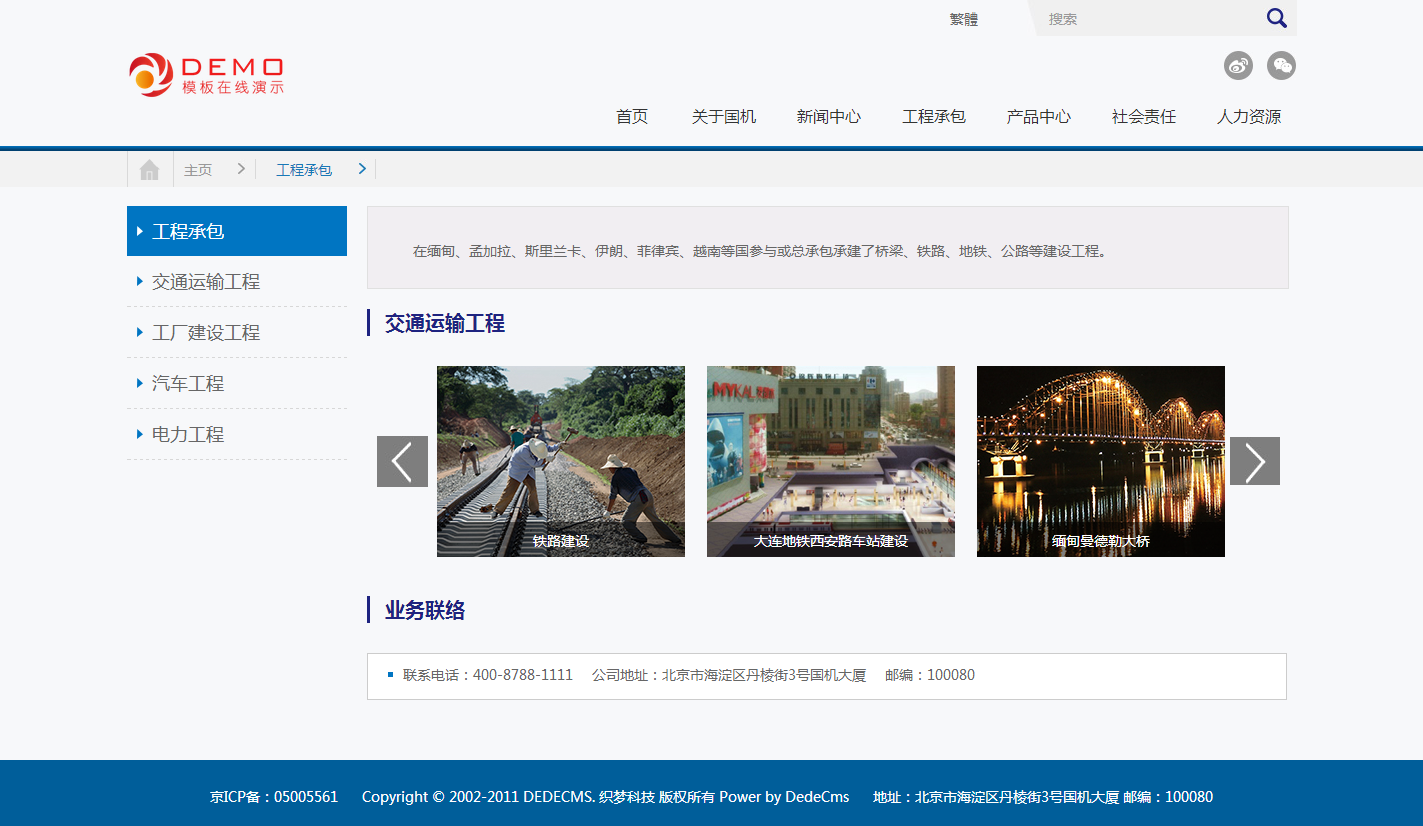The width and height of the screenshot is (1423, 826).
Task: Open the 关于国机 navigation menu
Action: pos(724,117)
